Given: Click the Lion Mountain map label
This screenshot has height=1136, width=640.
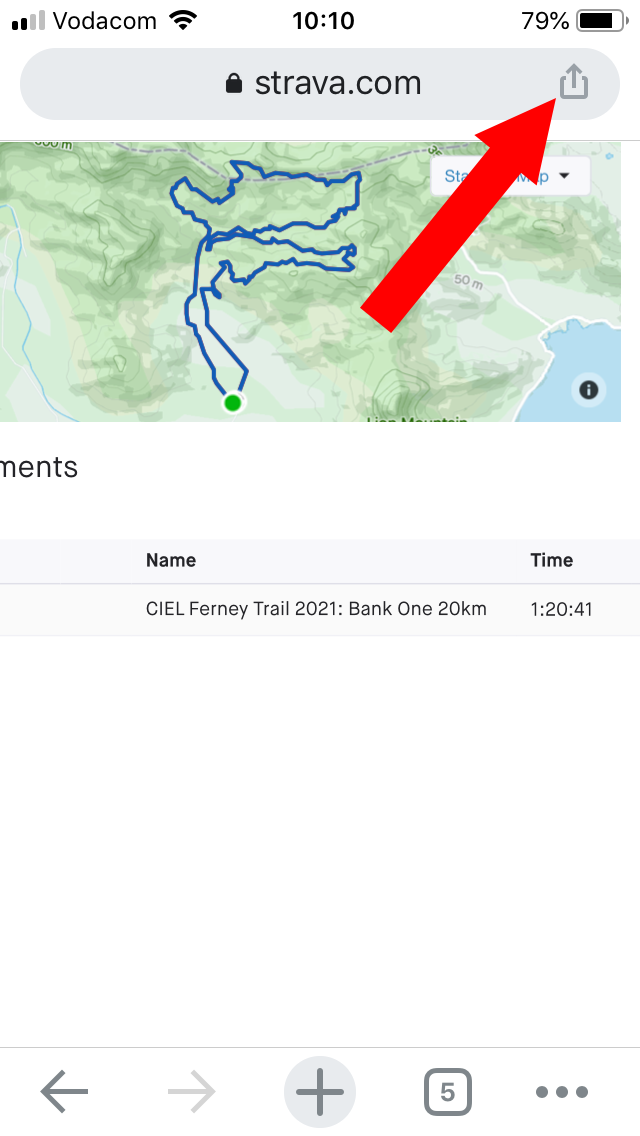Looking at the screenshot, I should [x=416, y=419].
